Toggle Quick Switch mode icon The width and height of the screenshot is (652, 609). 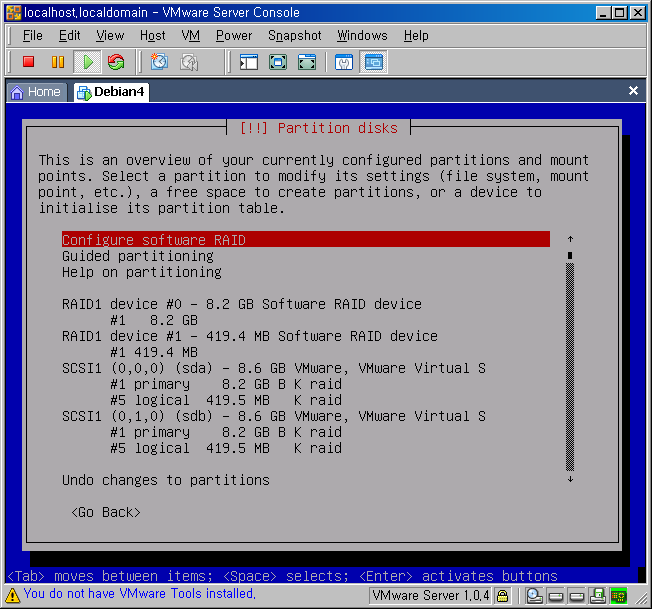click(x=307, y=62)
